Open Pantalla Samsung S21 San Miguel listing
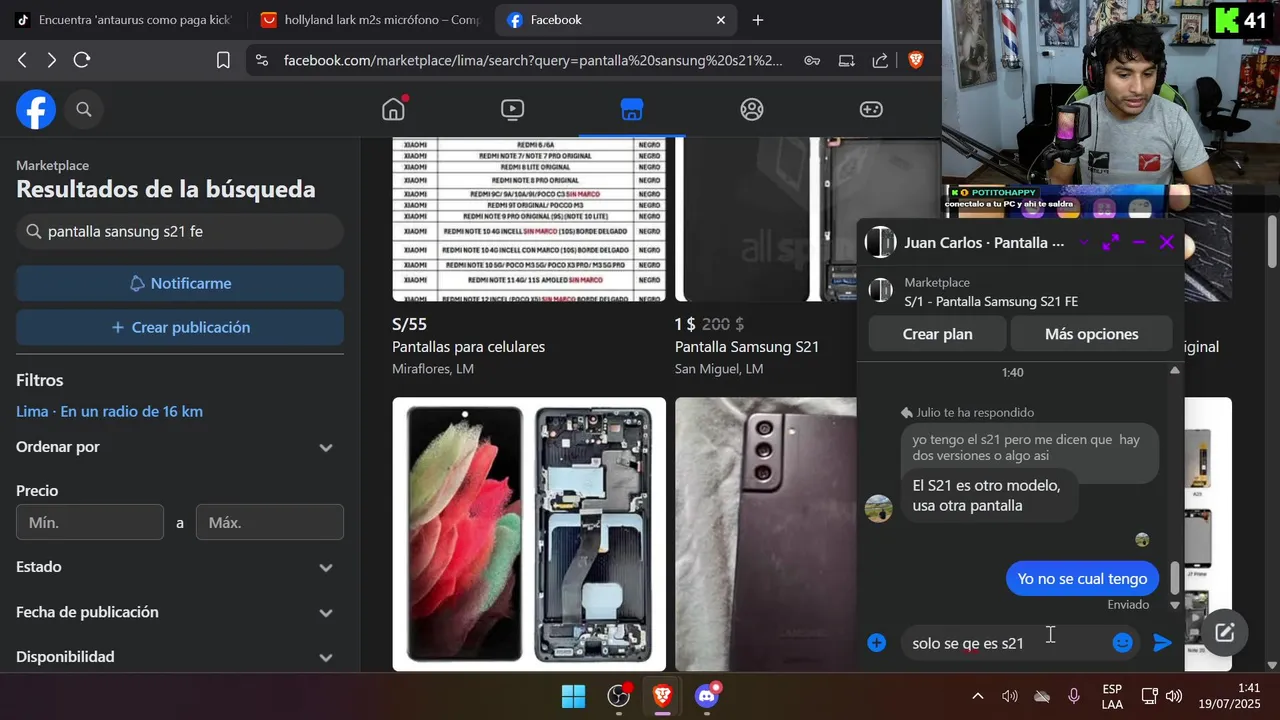The height and width of the screenshot is (720, 1280). tap(765, 219)
